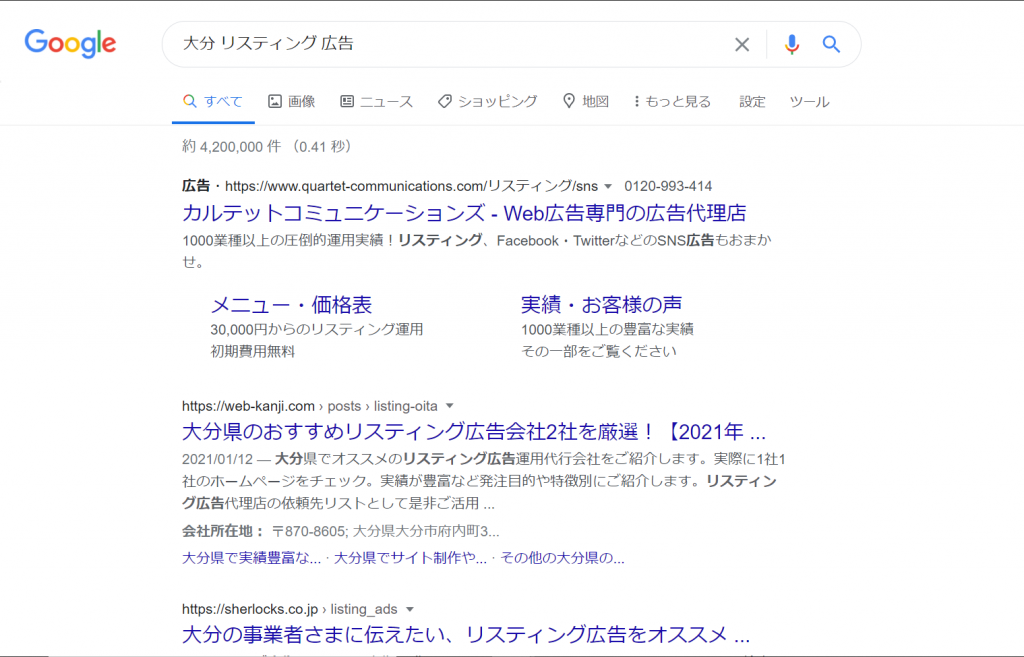Image resolution: width=1024 pixels, height=657 pixels.
Task: Open 大分の事業者さまに伝えたい result title
Action: pyautogui.click(x=466, y=634)
